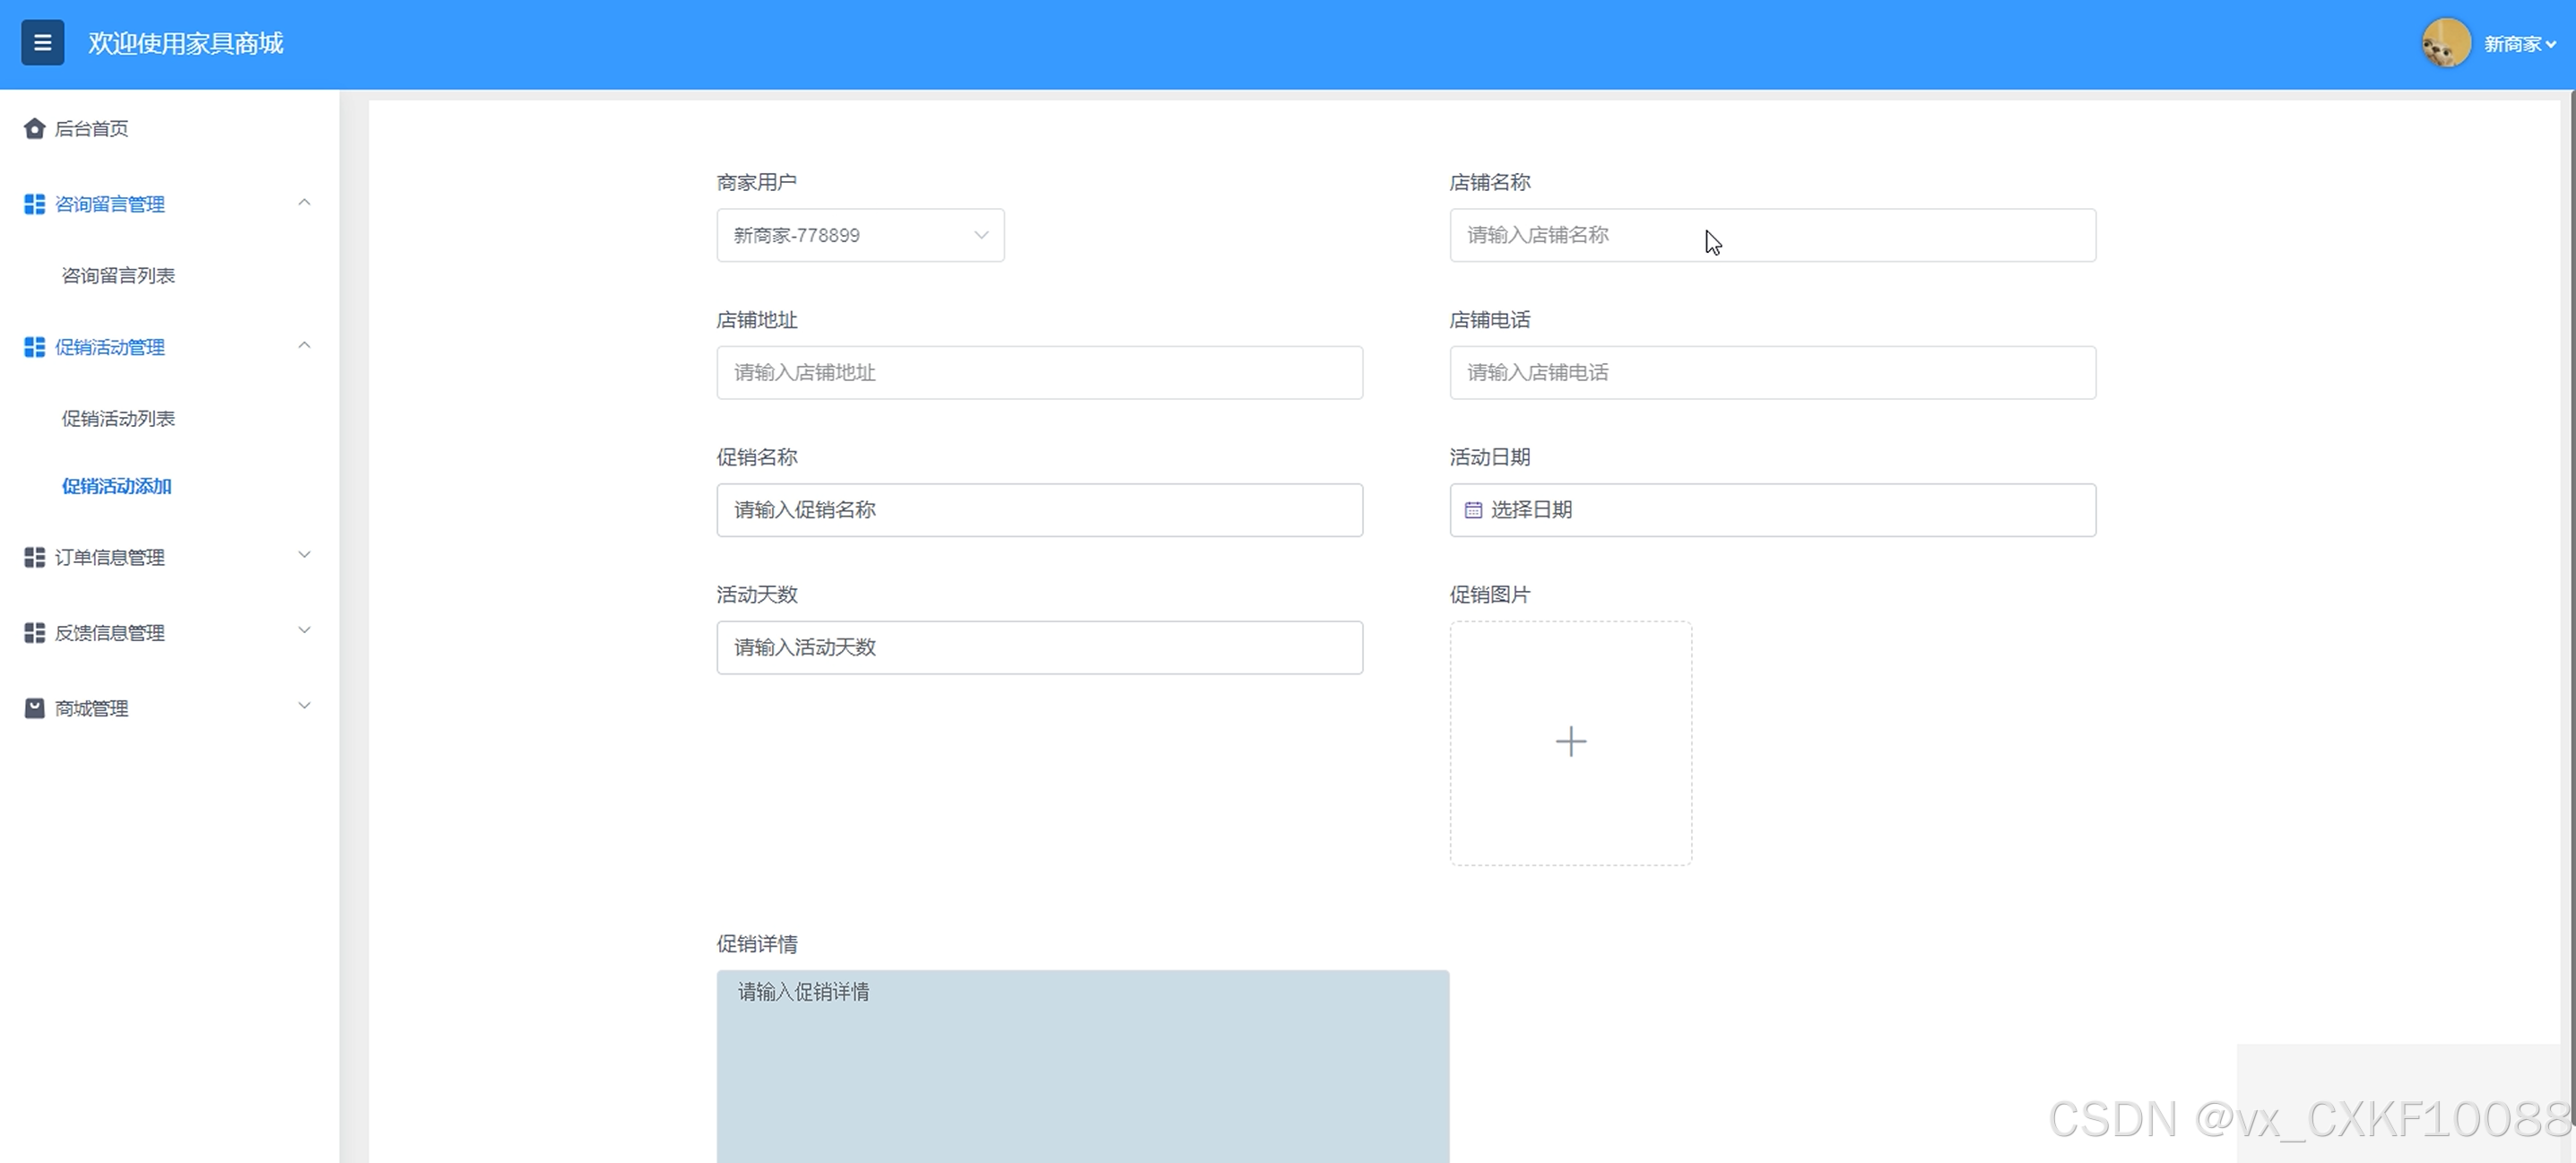Viewport: 2576px width, 1163px height.
Task: Click the 店铺名称 input field
Action: [1771, 235]
